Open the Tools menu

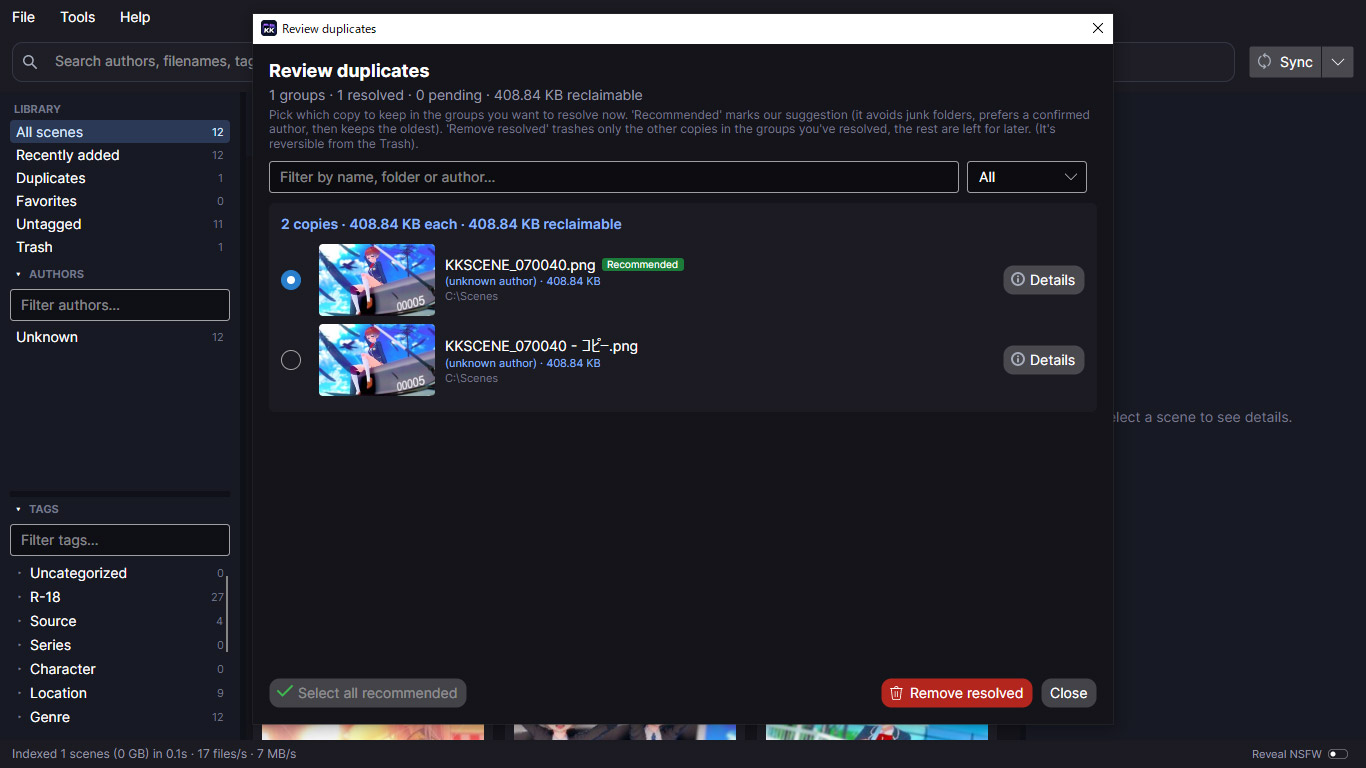(x=77, y=17)
